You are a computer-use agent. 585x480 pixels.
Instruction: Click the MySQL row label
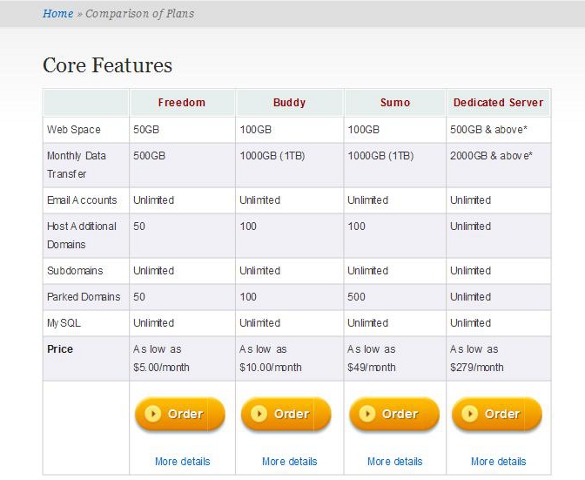[x=64, y=323]
